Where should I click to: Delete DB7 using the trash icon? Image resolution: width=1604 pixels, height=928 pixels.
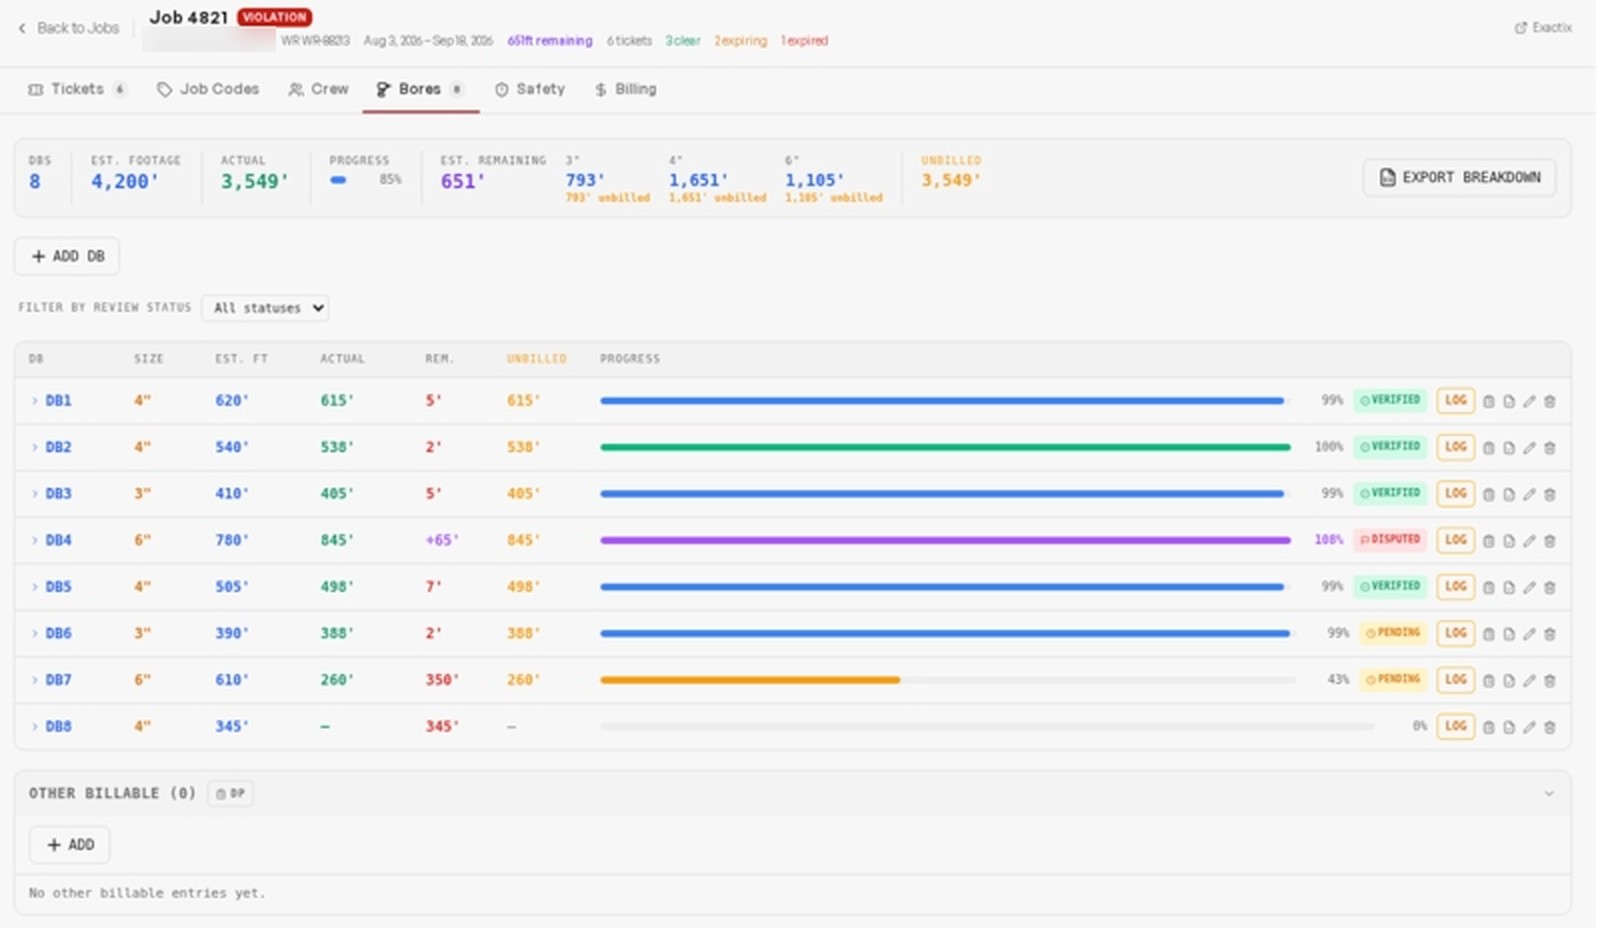point(1549,680)
